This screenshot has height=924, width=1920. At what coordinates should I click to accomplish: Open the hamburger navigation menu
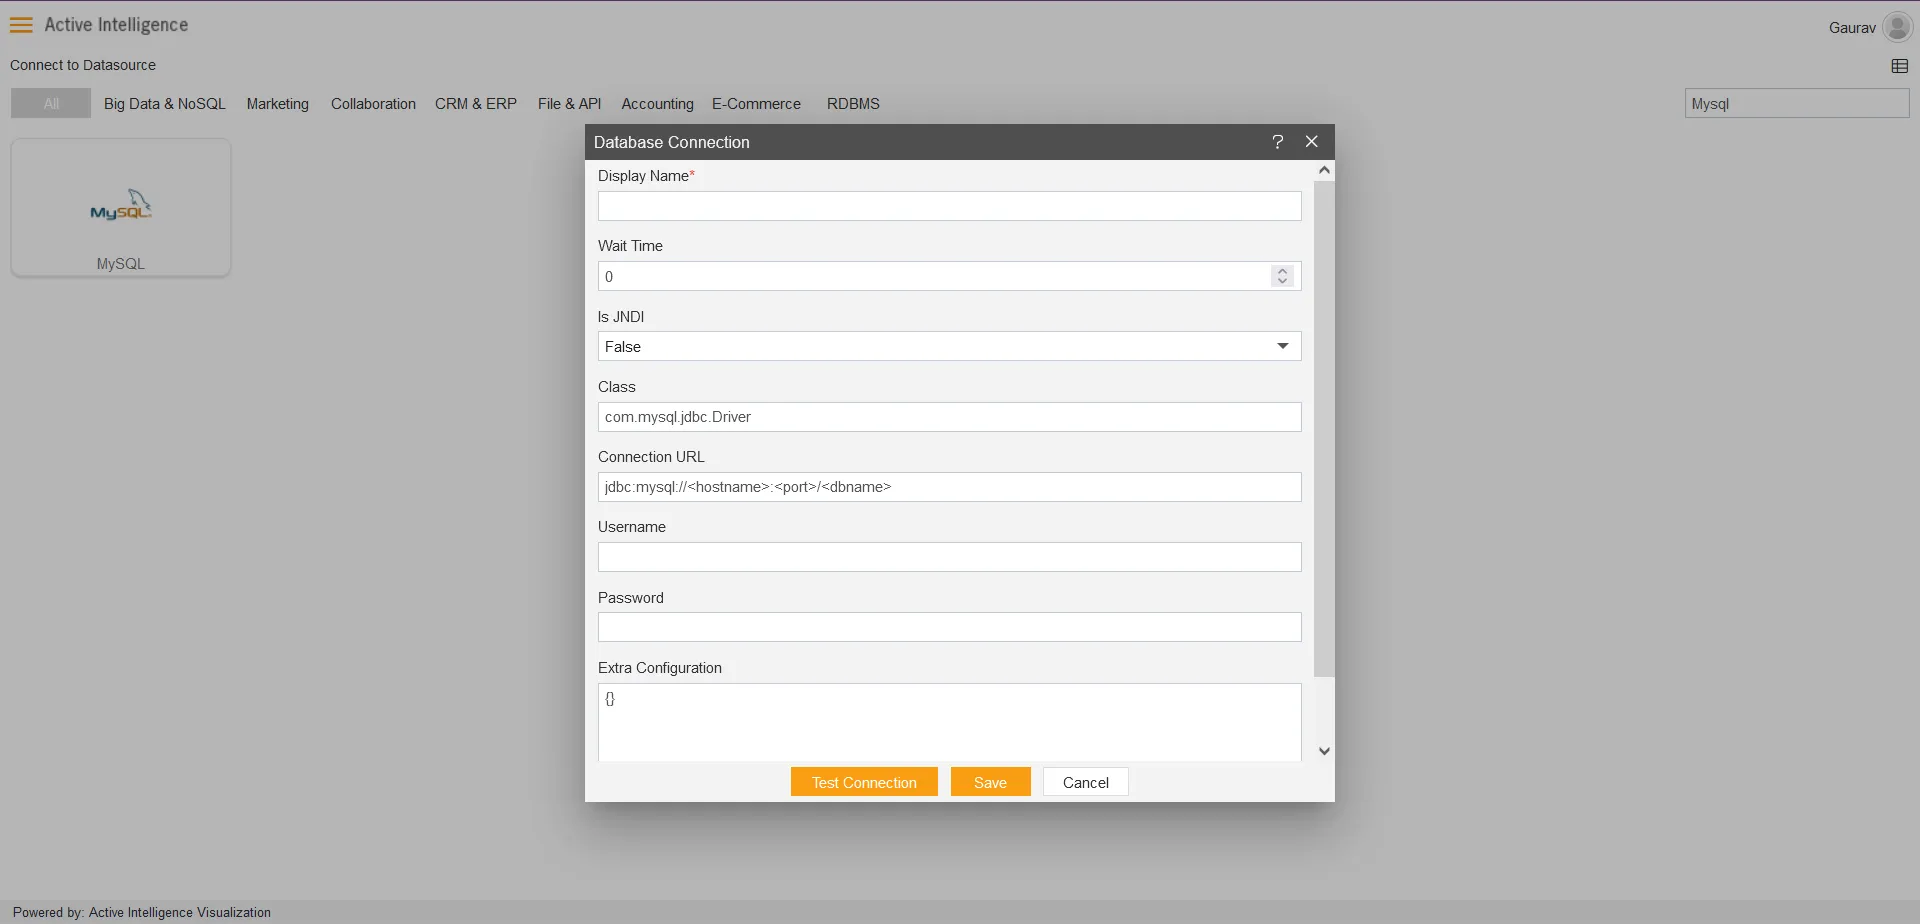pyautogui.click(x=21, y=25)
